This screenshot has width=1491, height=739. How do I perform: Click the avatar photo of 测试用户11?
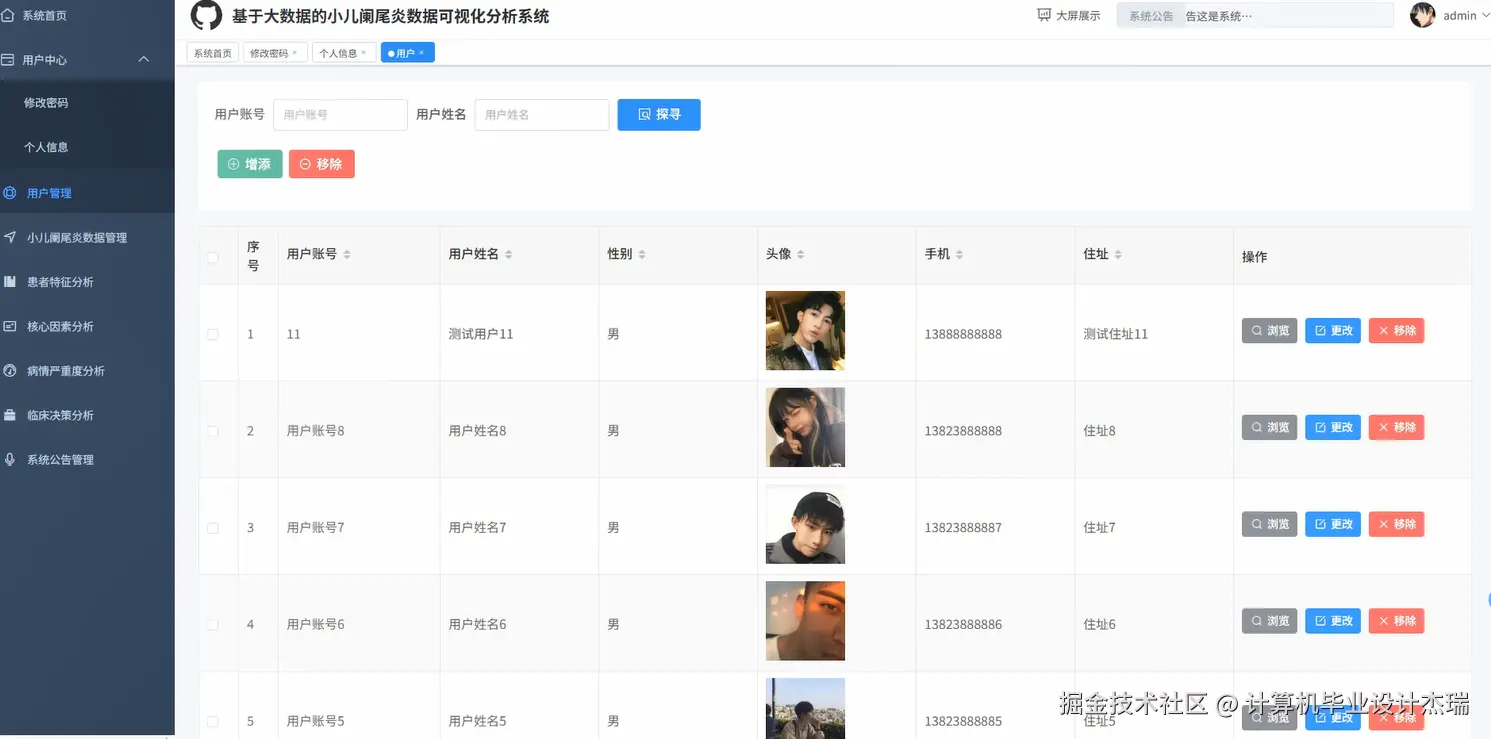tap(805, 331)
